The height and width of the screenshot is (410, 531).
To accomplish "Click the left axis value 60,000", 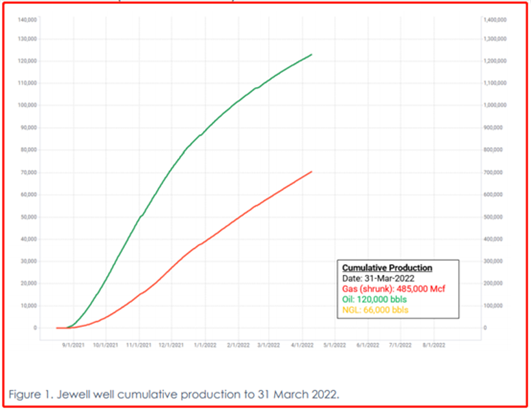I will pos(28,195).
